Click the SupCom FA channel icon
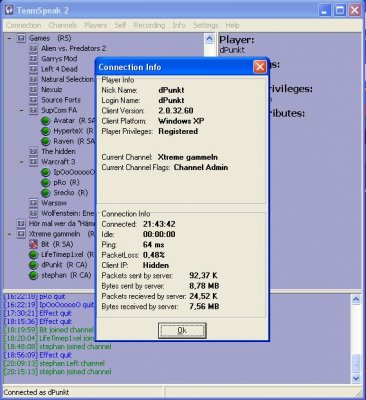The height and width of the screenshot is (400, 366). 33,110
